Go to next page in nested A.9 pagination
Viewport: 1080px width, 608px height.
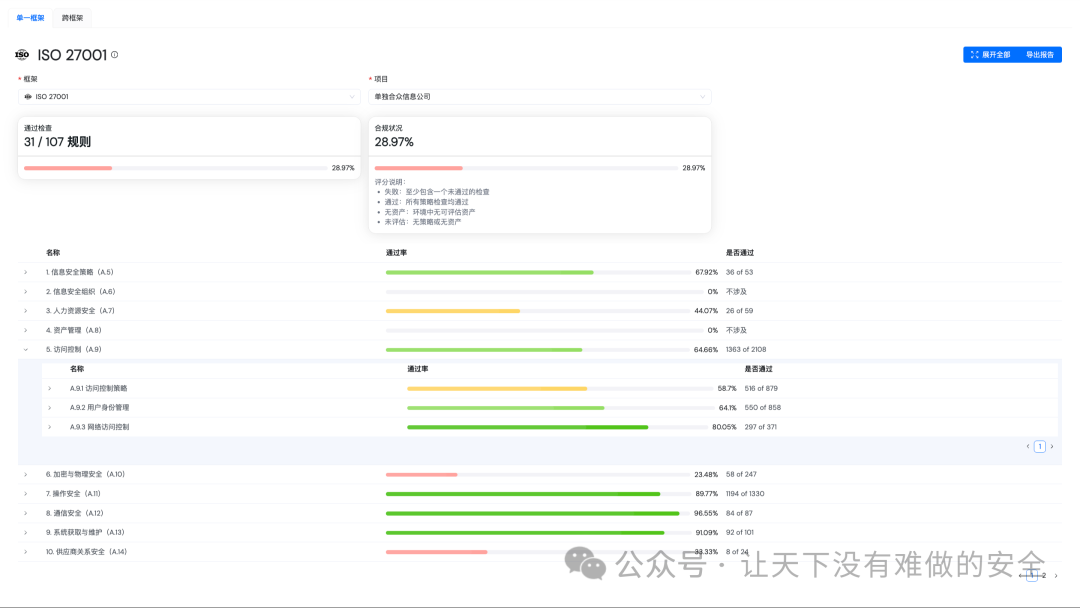[x=1051, y=447]
